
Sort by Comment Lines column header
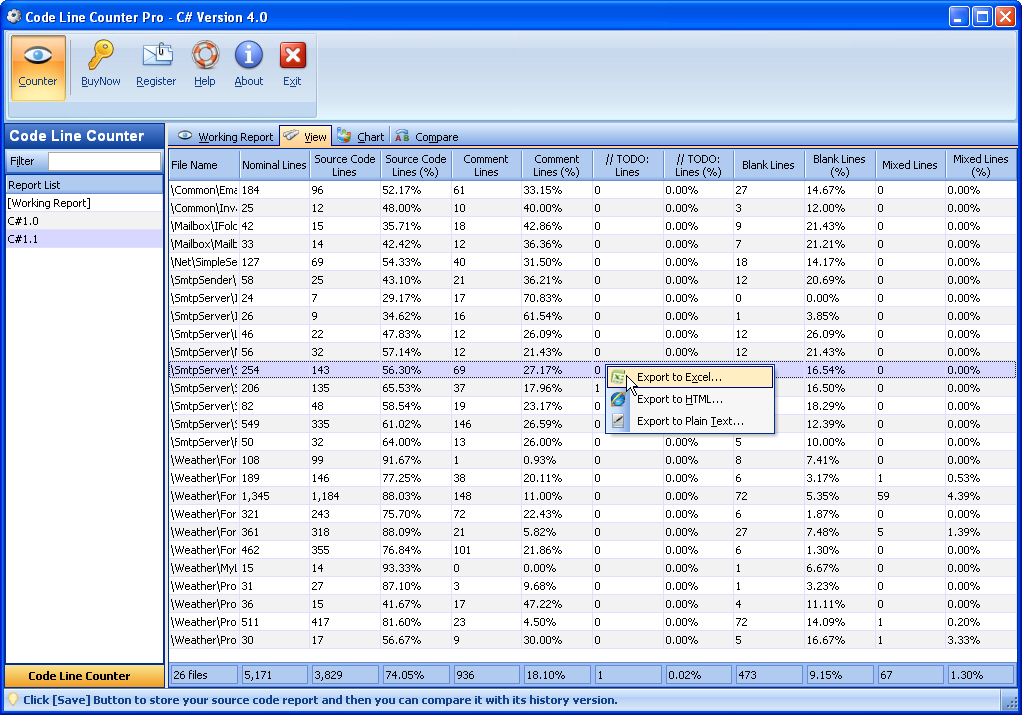[486, 165]
